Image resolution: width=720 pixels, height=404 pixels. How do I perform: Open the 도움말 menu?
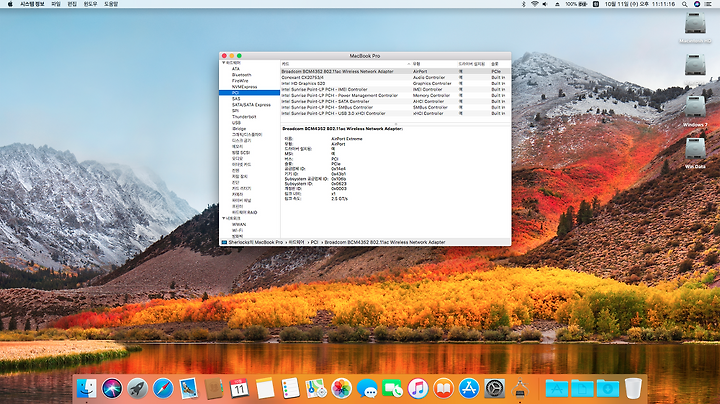tap(111, 4)
